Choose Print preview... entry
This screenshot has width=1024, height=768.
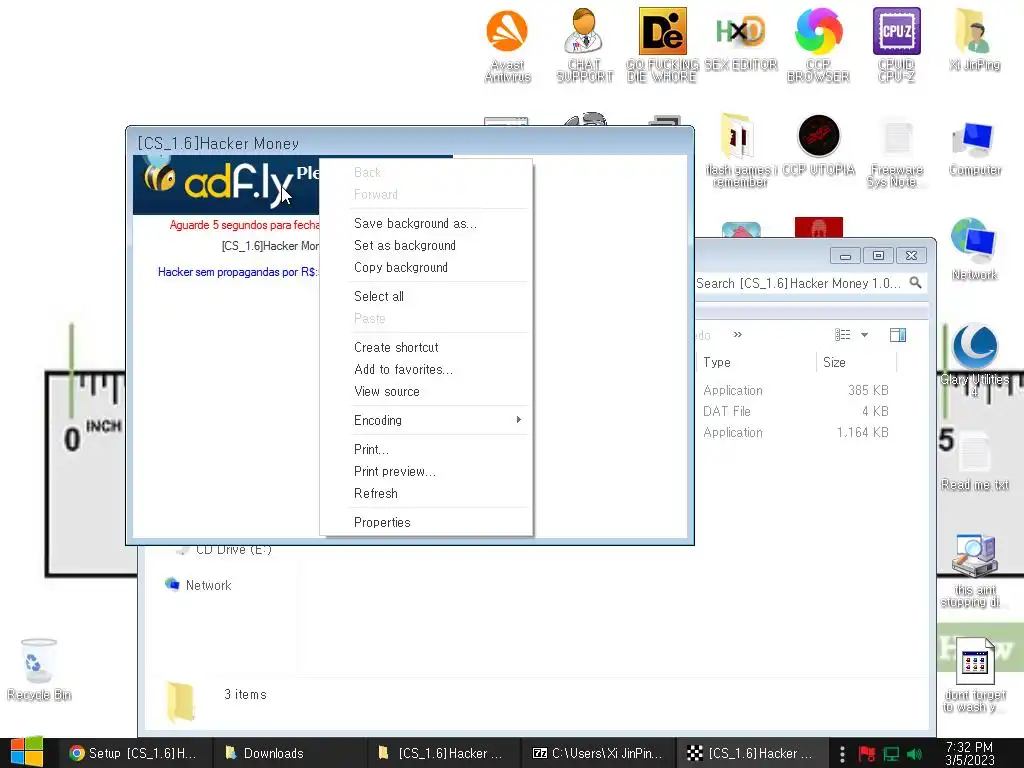click(426, 472)
